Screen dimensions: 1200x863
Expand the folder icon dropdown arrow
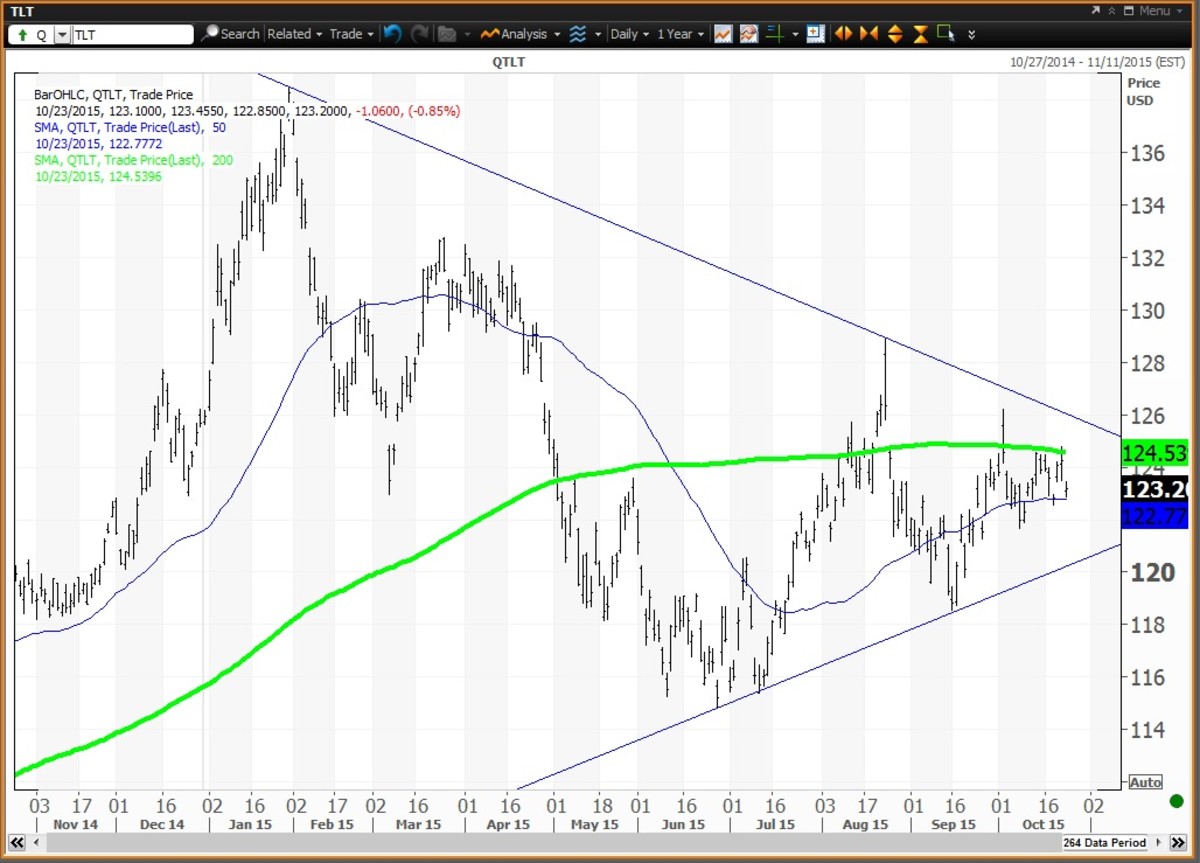pos(468,34)
